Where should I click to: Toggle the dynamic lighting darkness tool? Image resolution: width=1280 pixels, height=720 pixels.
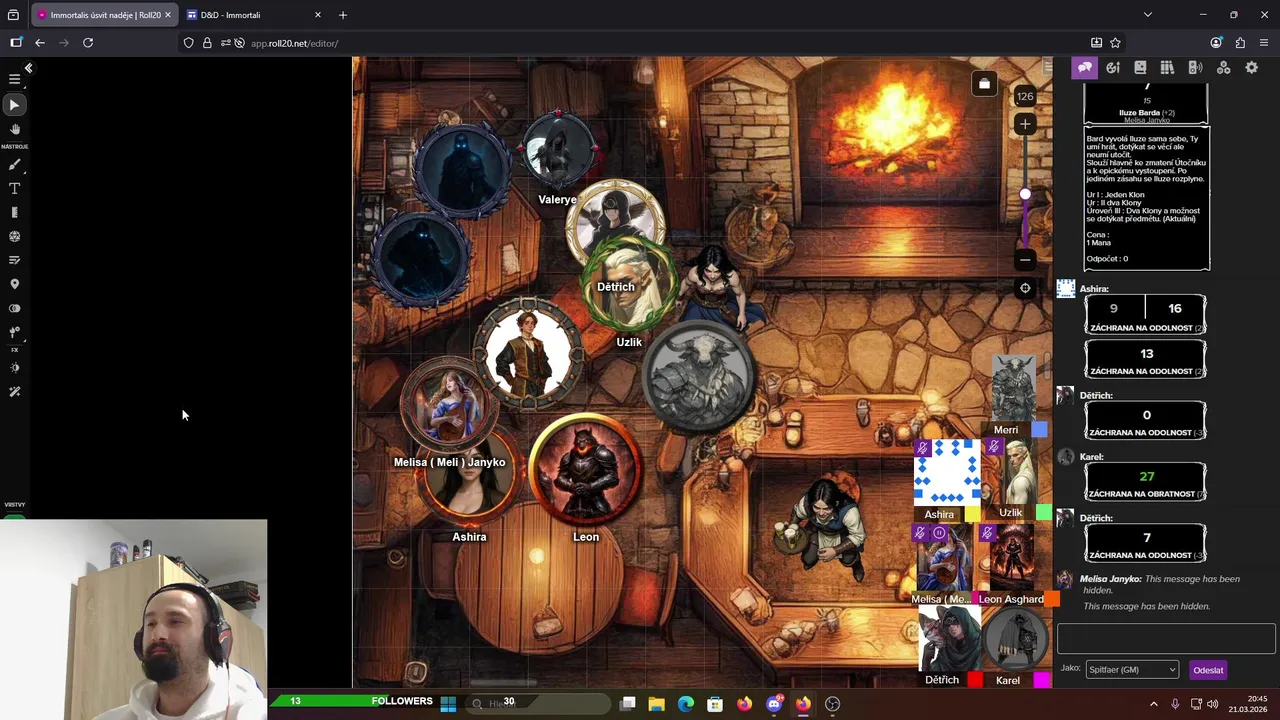click(14, 308)
